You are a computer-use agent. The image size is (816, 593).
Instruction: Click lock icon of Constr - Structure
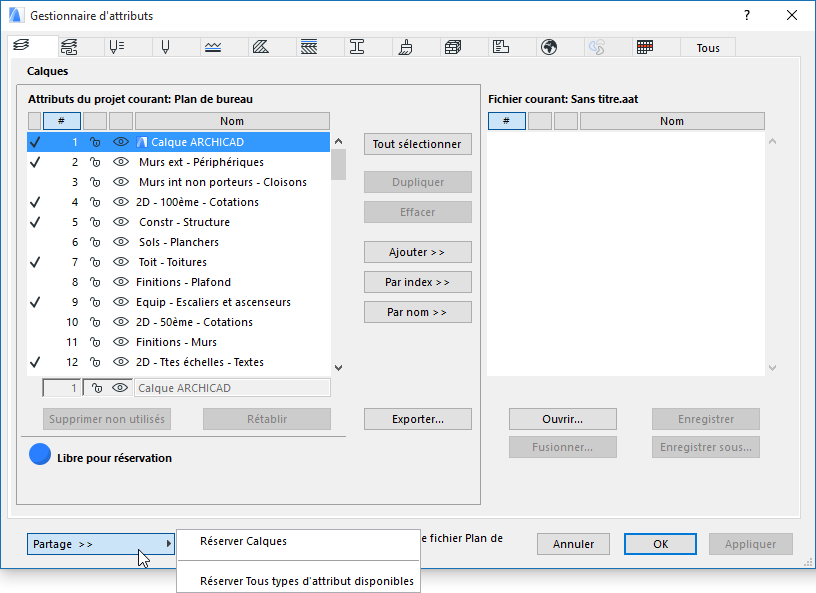(95, 222)
